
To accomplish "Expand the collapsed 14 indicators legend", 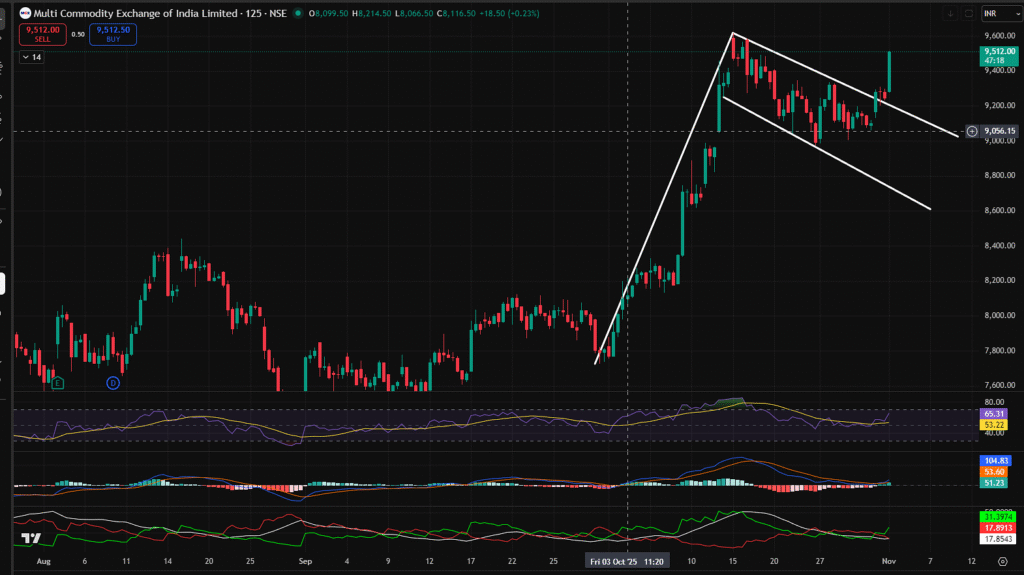I will coord(33,58).
